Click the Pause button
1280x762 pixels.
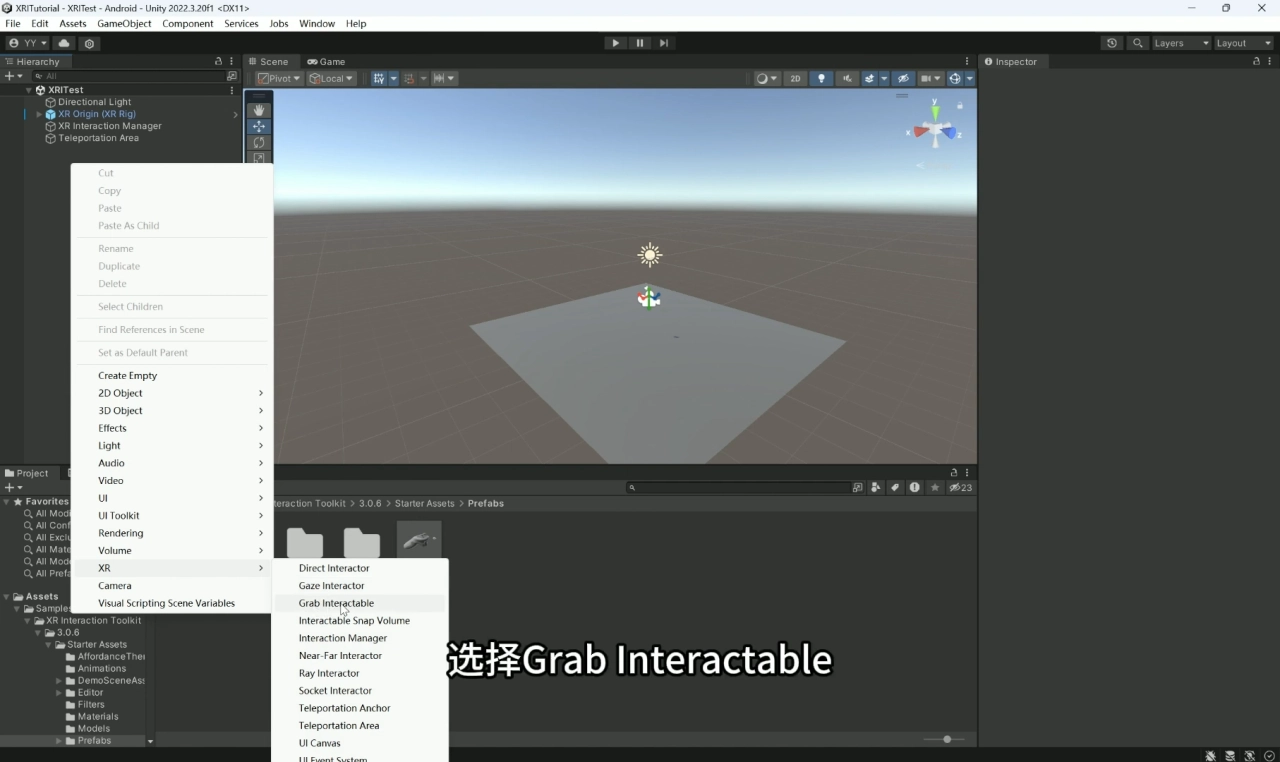[x=640, y=43]
